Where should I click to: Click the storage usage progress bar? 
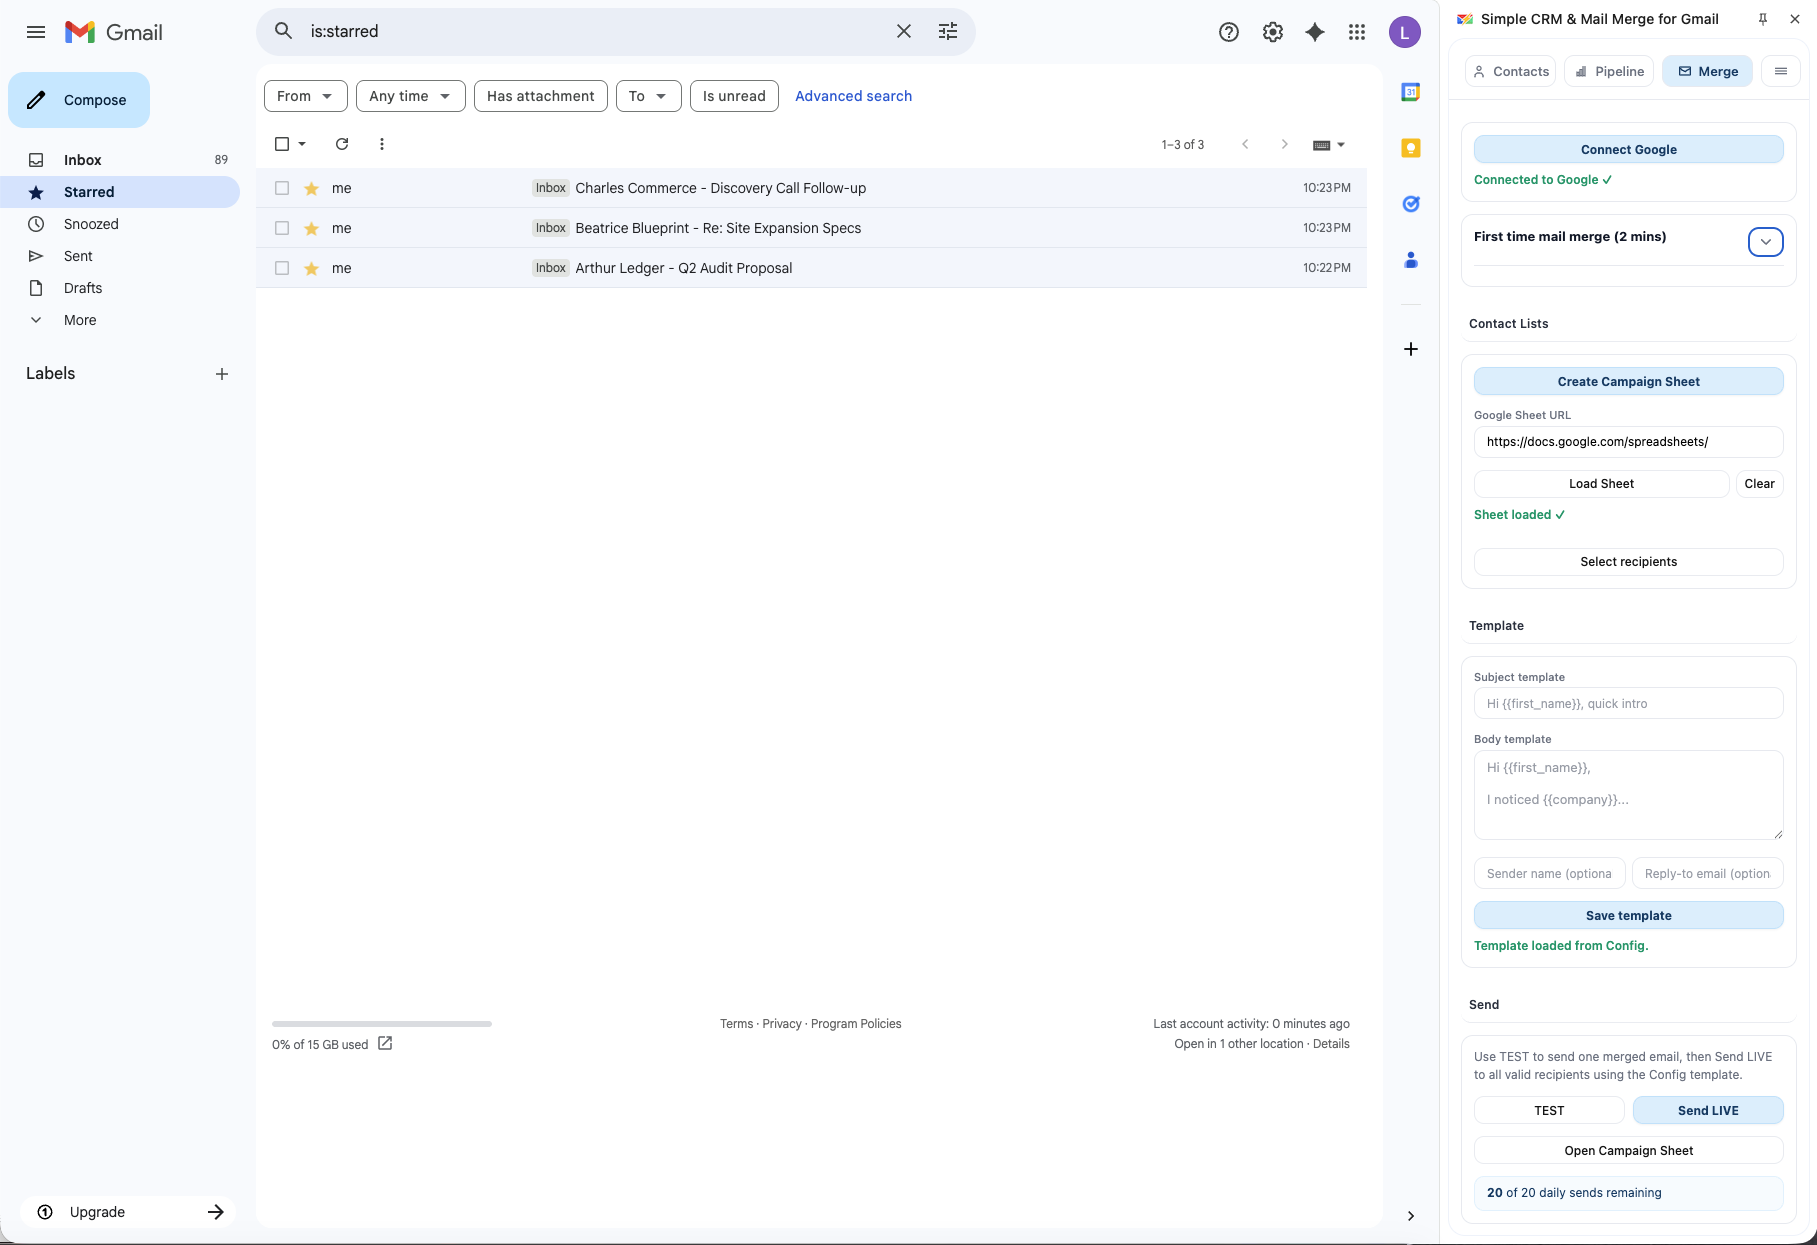(381, 1023)
